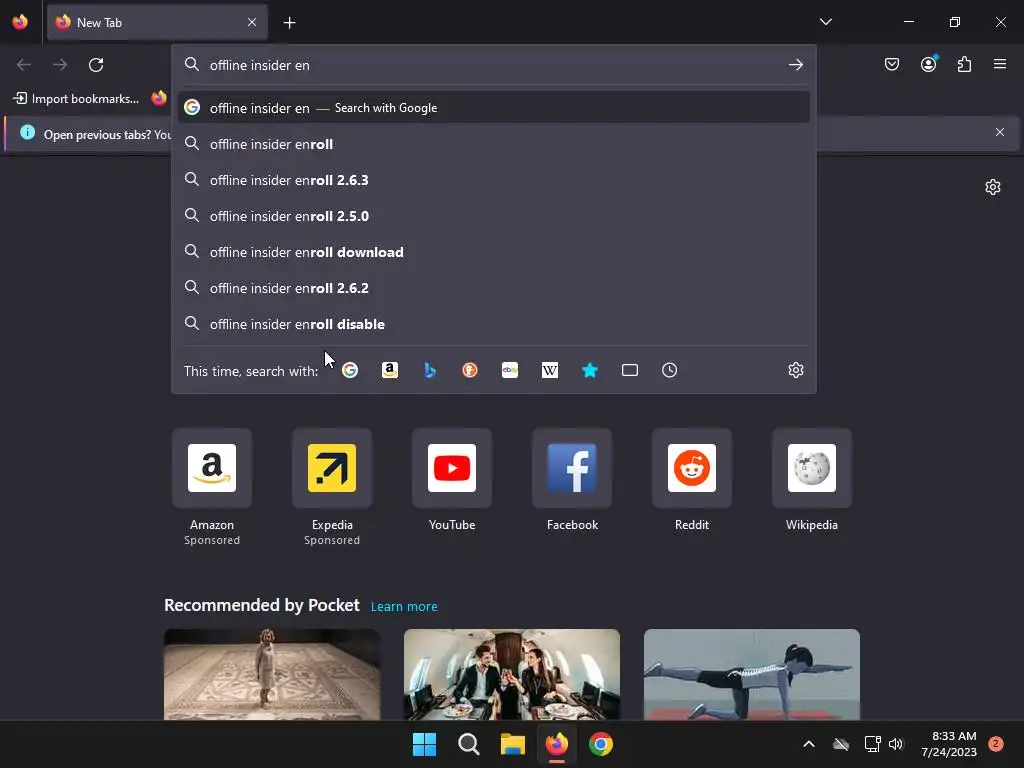Image resolution: width=1024 pixels, height=768 pixels.
Task: Open the Firefox application menu
Action: tap(1000, 64)
